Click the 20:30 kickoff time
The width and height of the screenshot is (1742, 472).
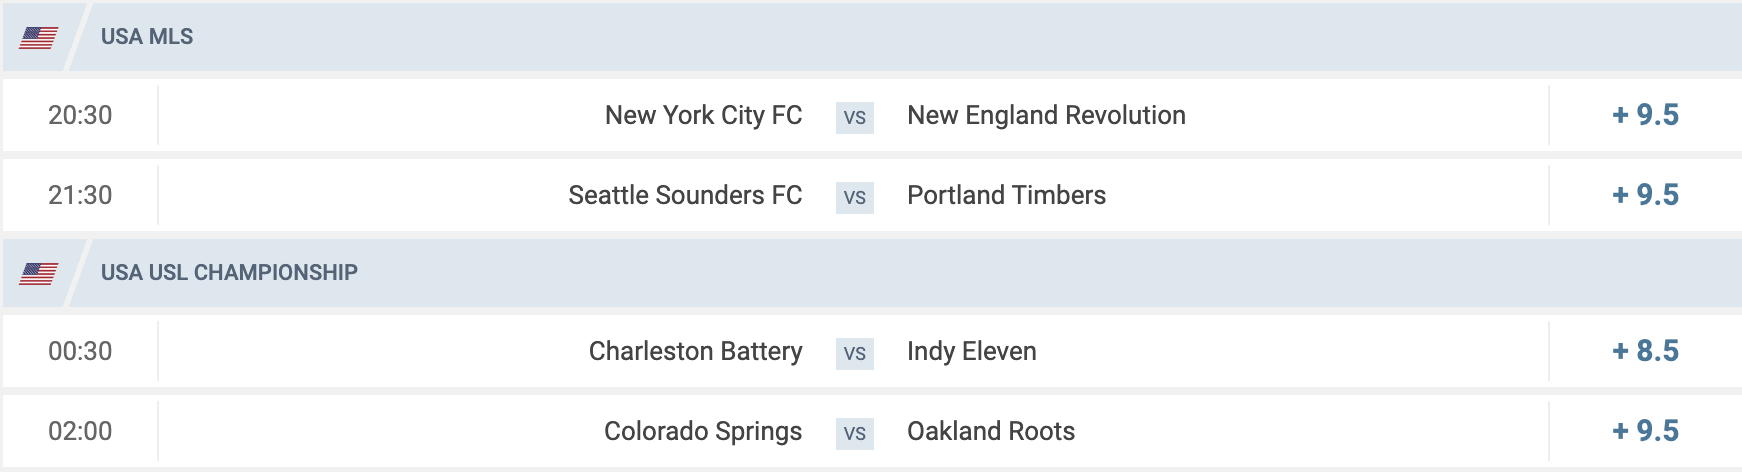point(80,115)
